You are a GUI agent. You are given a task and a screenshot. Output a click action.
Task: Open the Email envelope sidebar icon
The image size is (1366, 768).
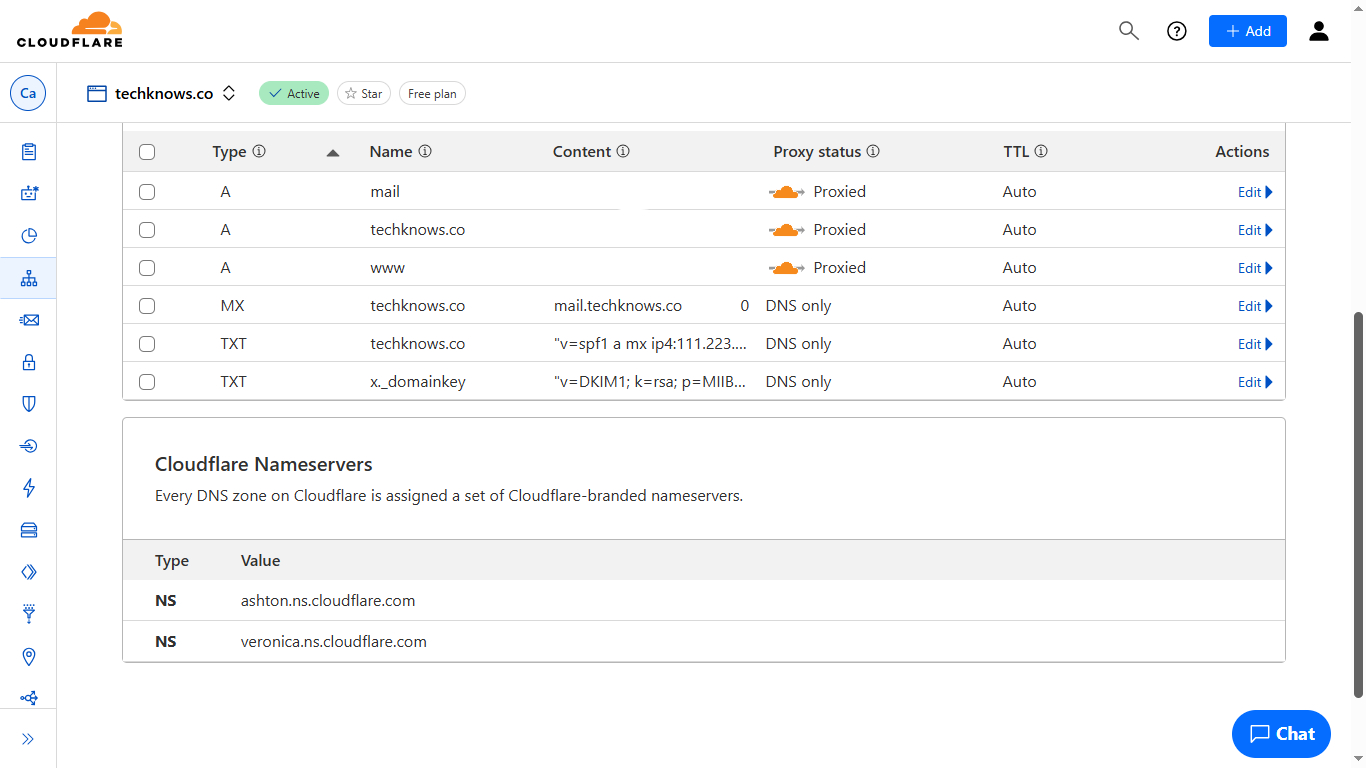tap(29, 320)
